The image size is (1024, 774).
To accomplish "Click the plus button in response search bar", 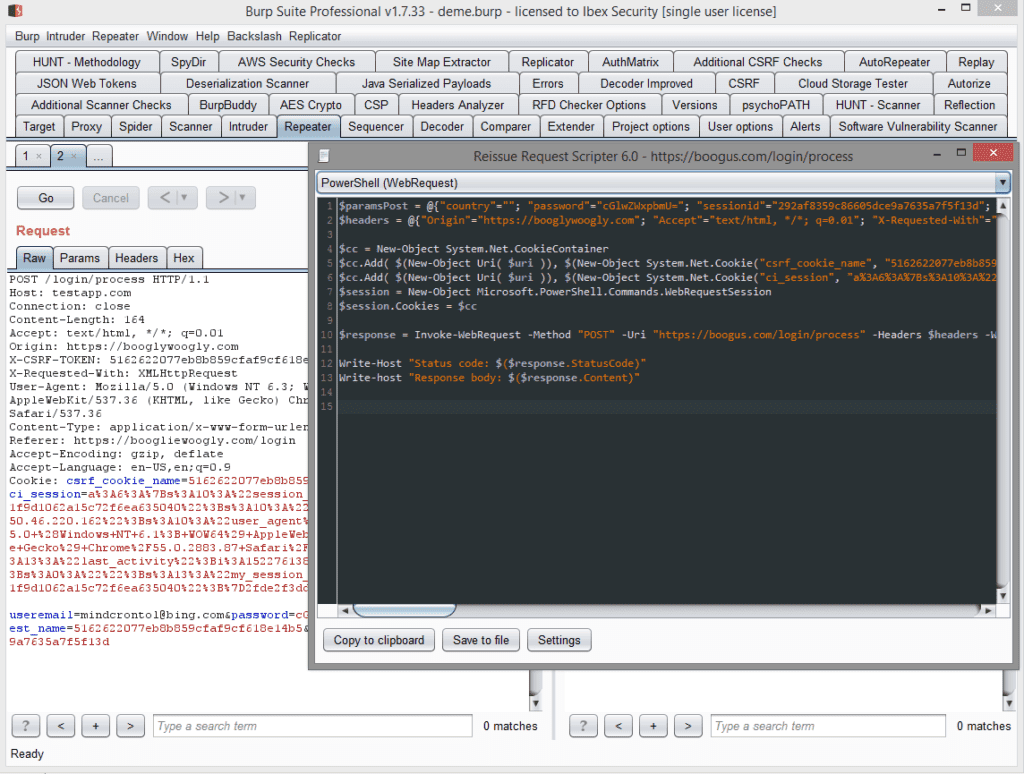I will click(653, 726).
